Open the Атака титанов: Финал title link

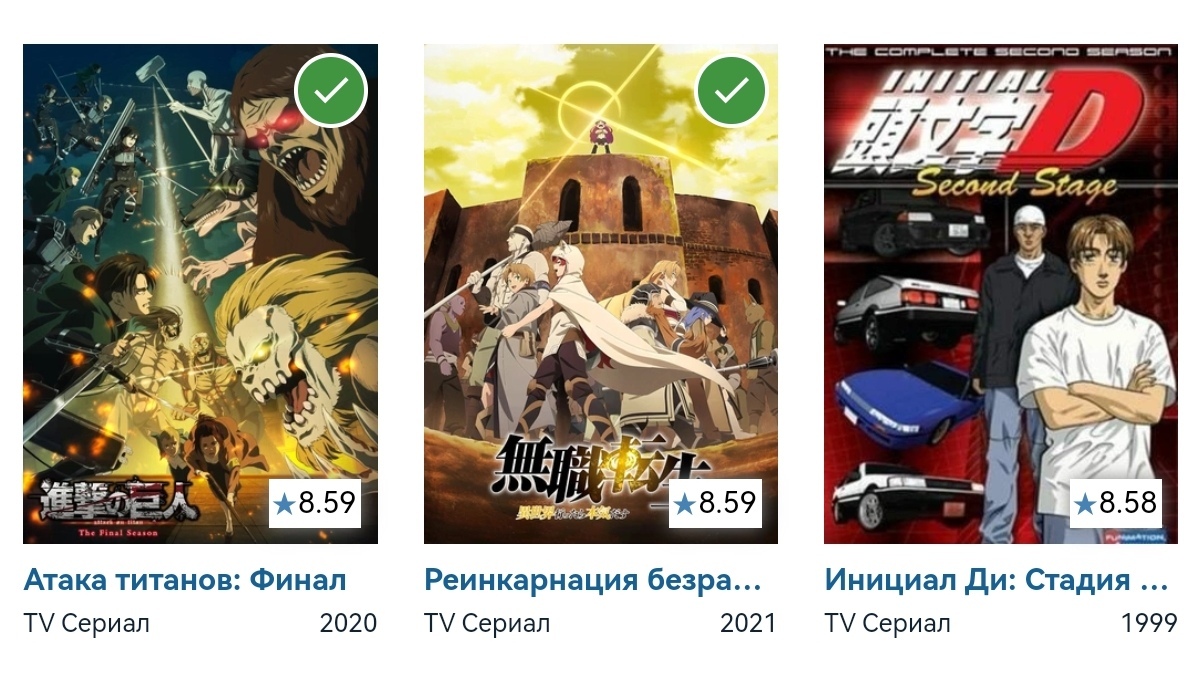coord(185,580)
